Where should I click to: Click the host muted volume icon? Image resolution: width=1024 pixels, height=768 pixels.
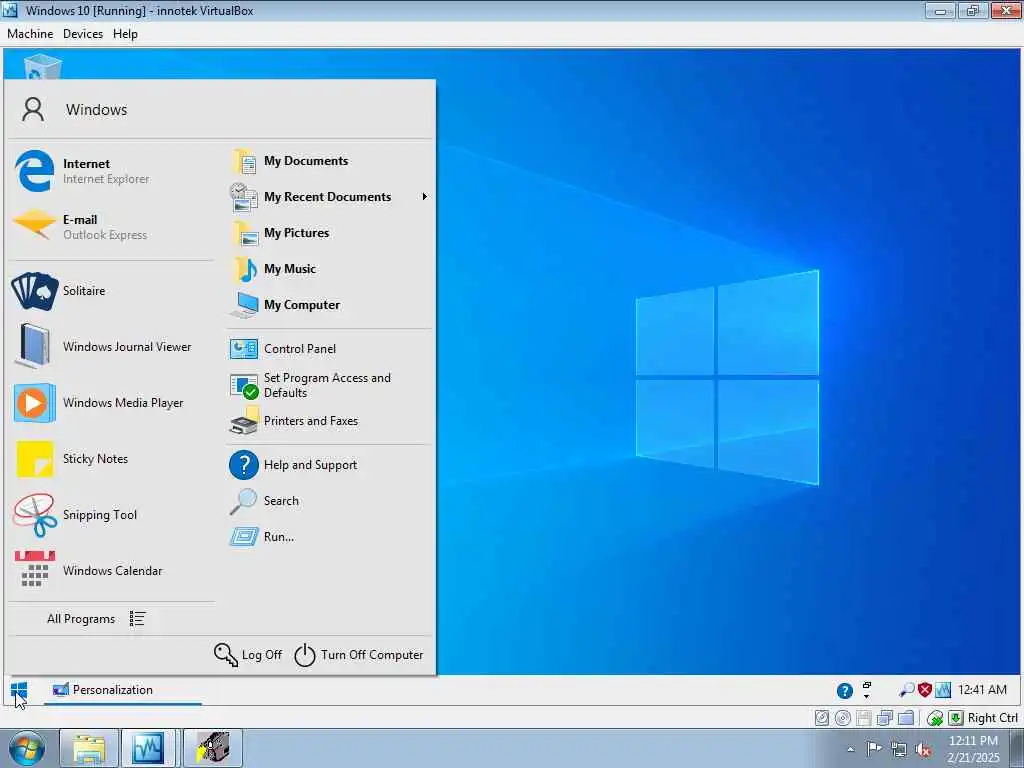tap(923, 750)
